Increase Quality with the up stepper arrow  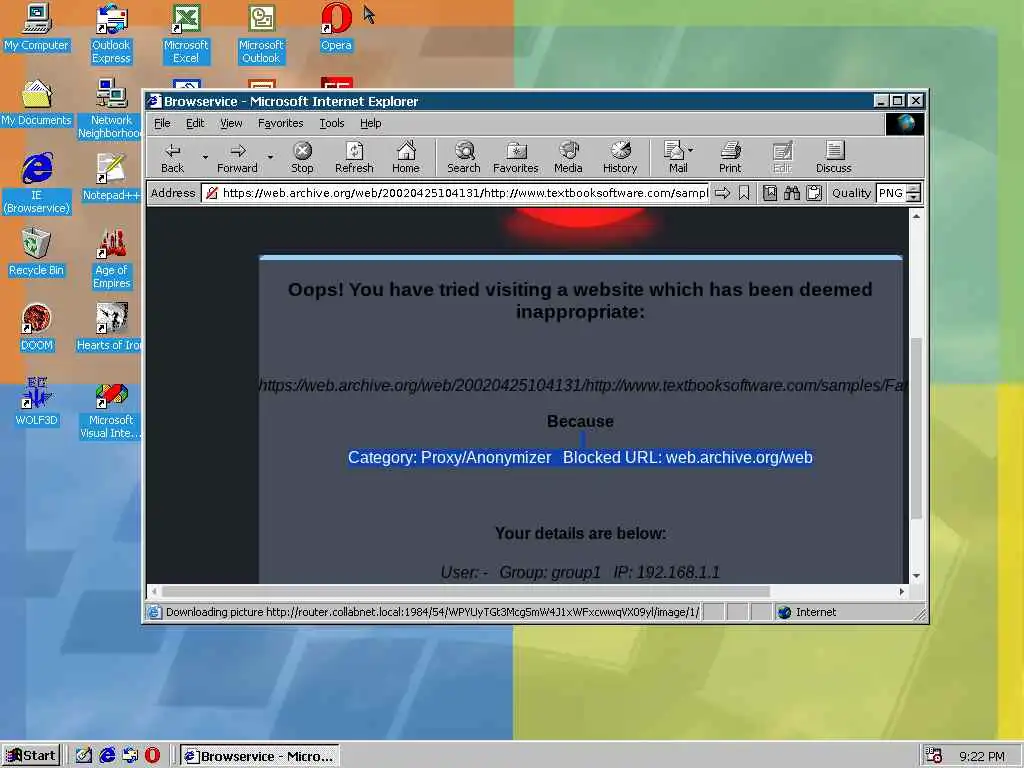tap(914, 189)
